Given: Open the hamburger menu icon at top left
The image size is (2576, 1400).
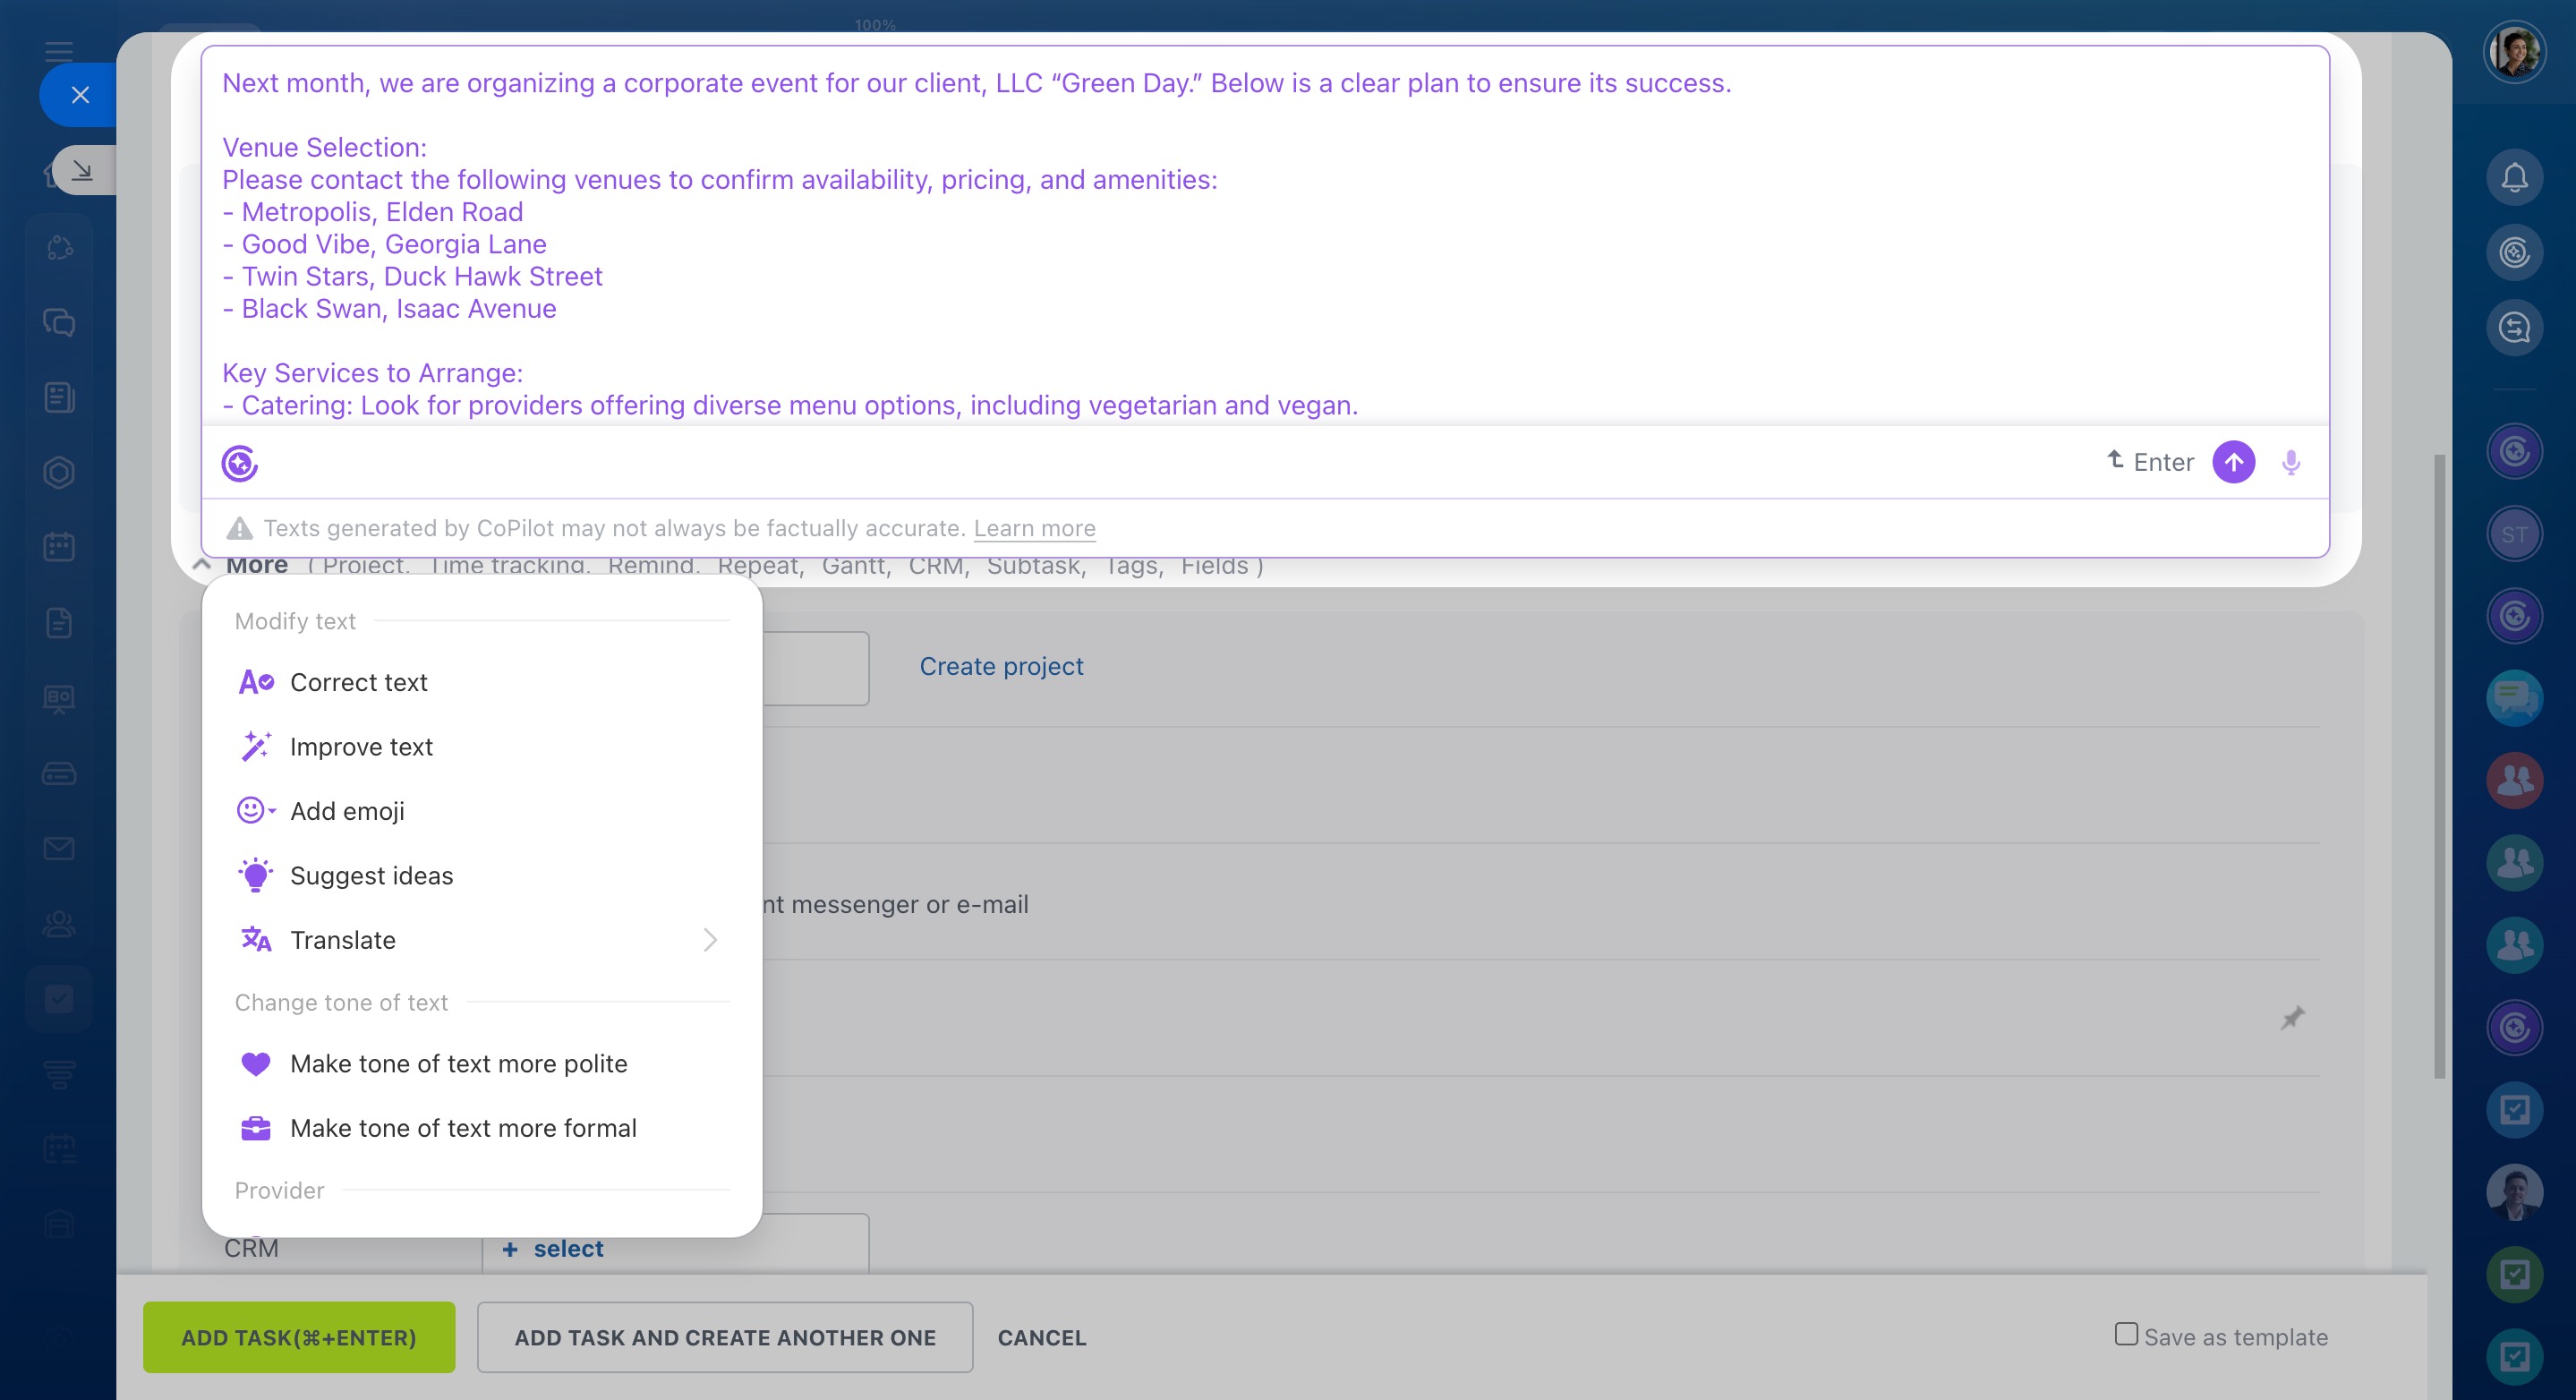Looking at the screenshot, I should 59,51.
